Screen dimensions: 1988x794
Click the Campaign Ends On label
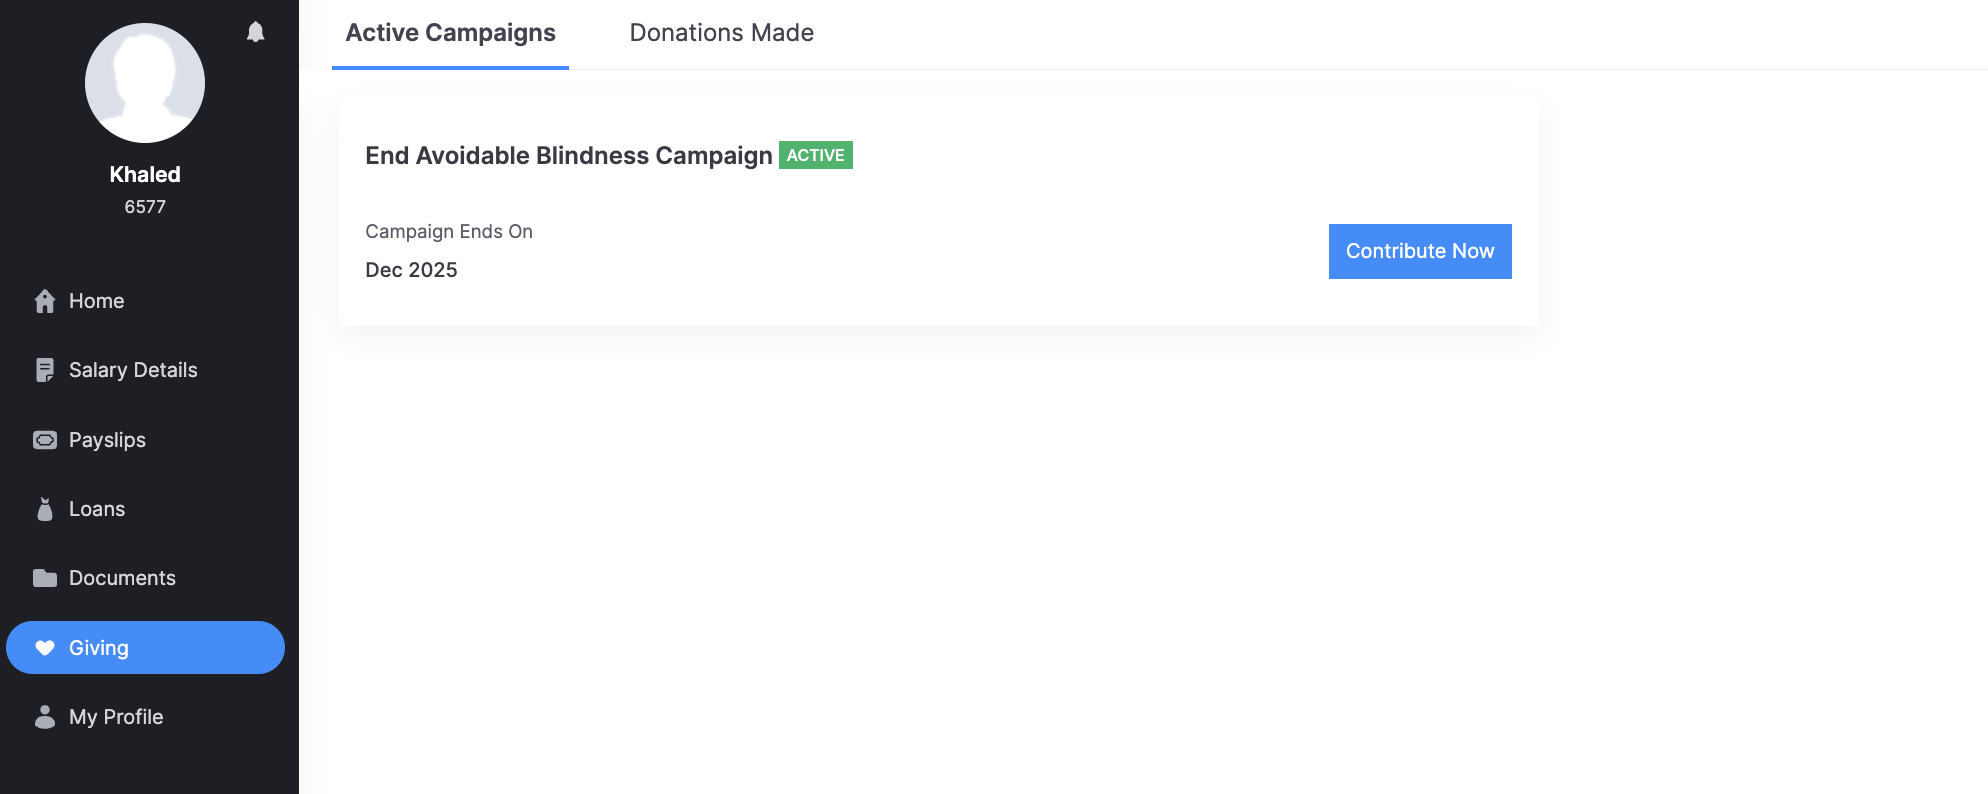(449, 232)
